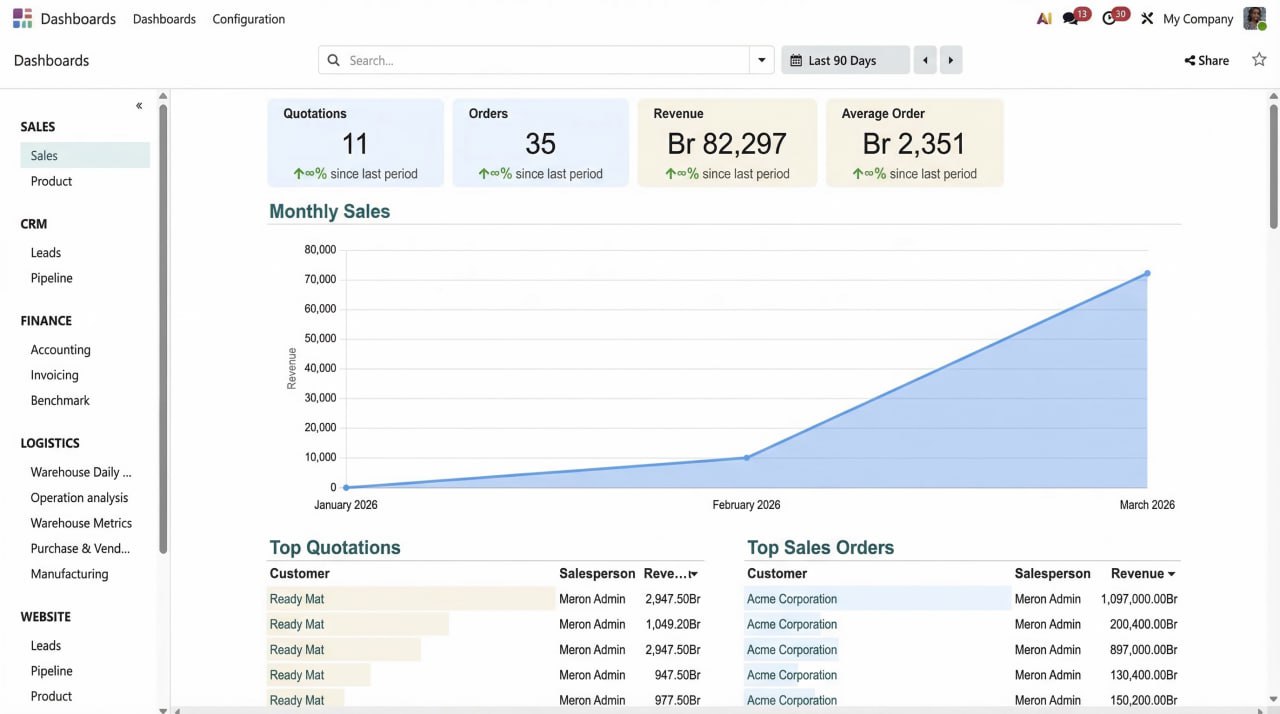Open Acme Corporation top sales order link
Image resolution: width=1280 pixels, height=714 pixels.
point(792,599)
